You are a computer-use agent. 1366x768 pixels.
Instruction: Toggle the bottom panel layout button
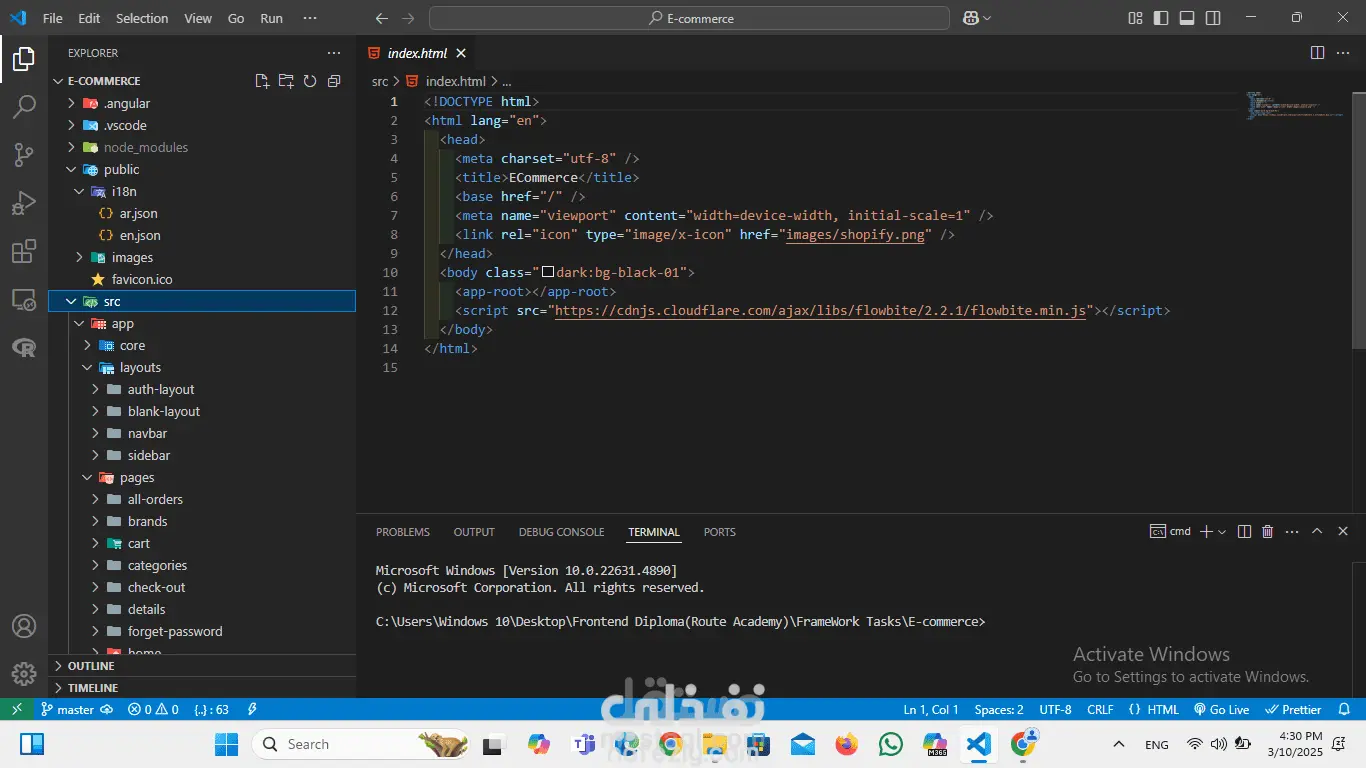[1187, 18]
